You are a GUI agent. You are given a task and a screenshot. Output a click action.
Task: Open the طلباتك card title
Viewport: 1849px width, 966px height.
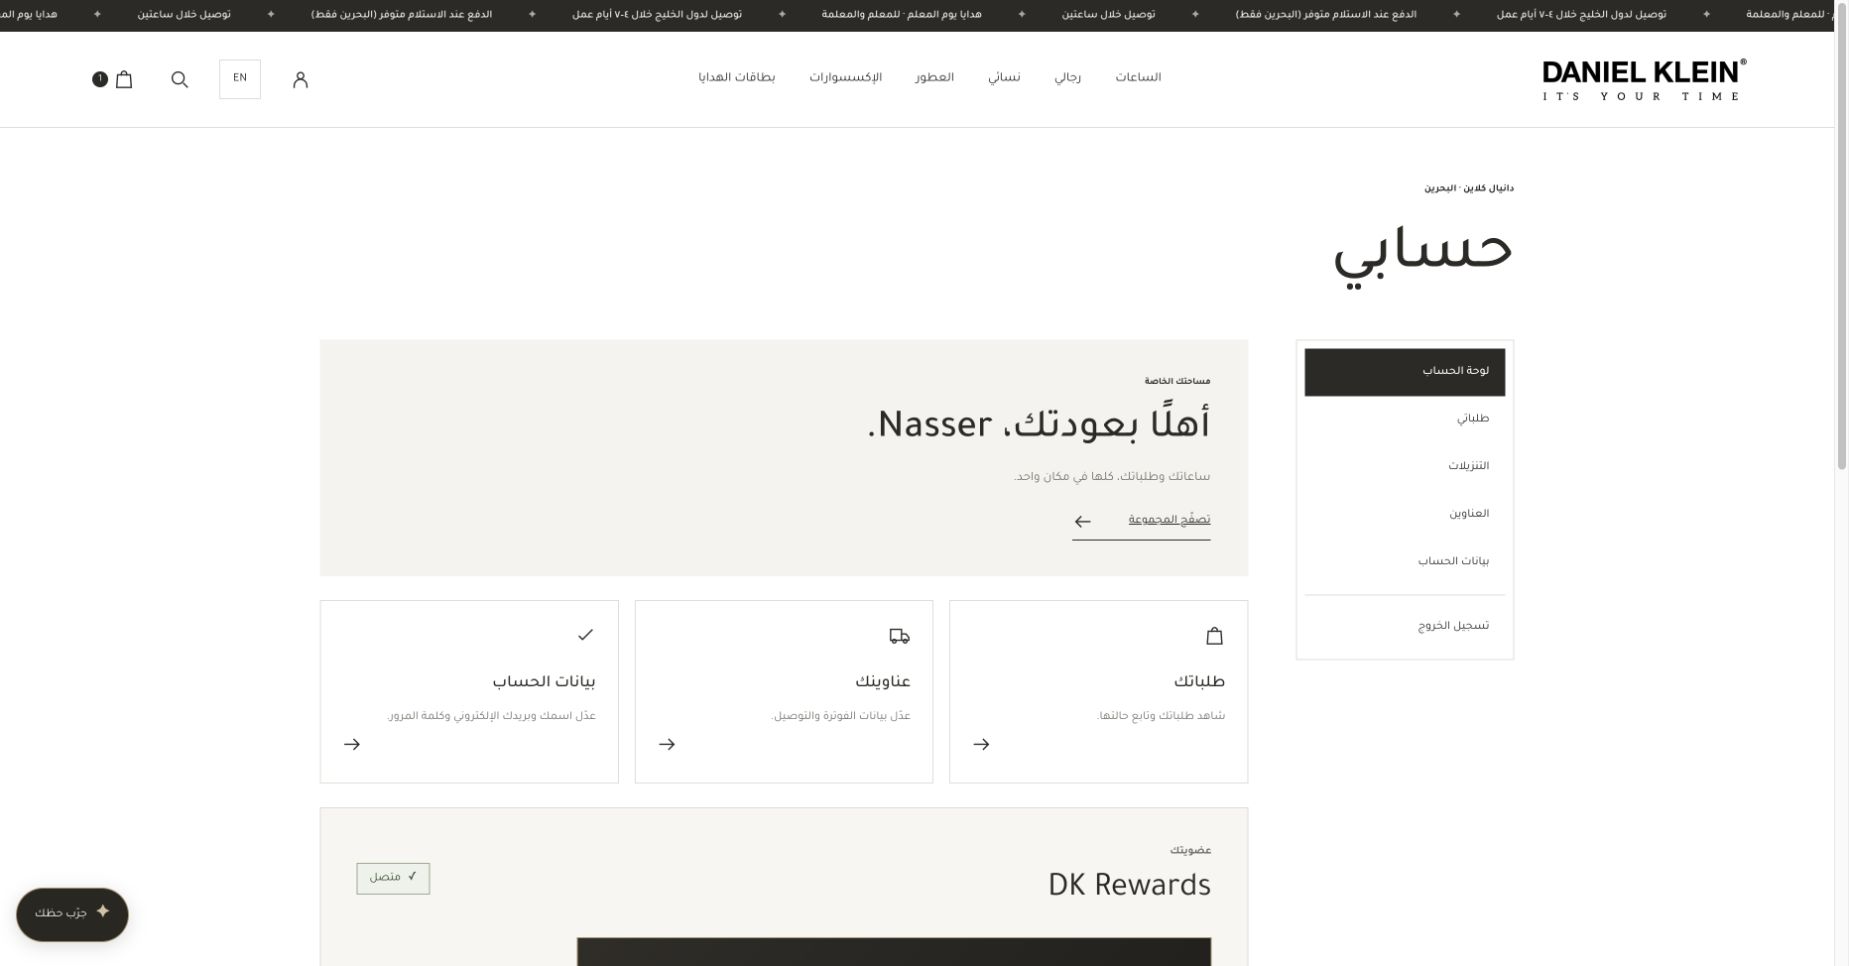click(1199, 682)
